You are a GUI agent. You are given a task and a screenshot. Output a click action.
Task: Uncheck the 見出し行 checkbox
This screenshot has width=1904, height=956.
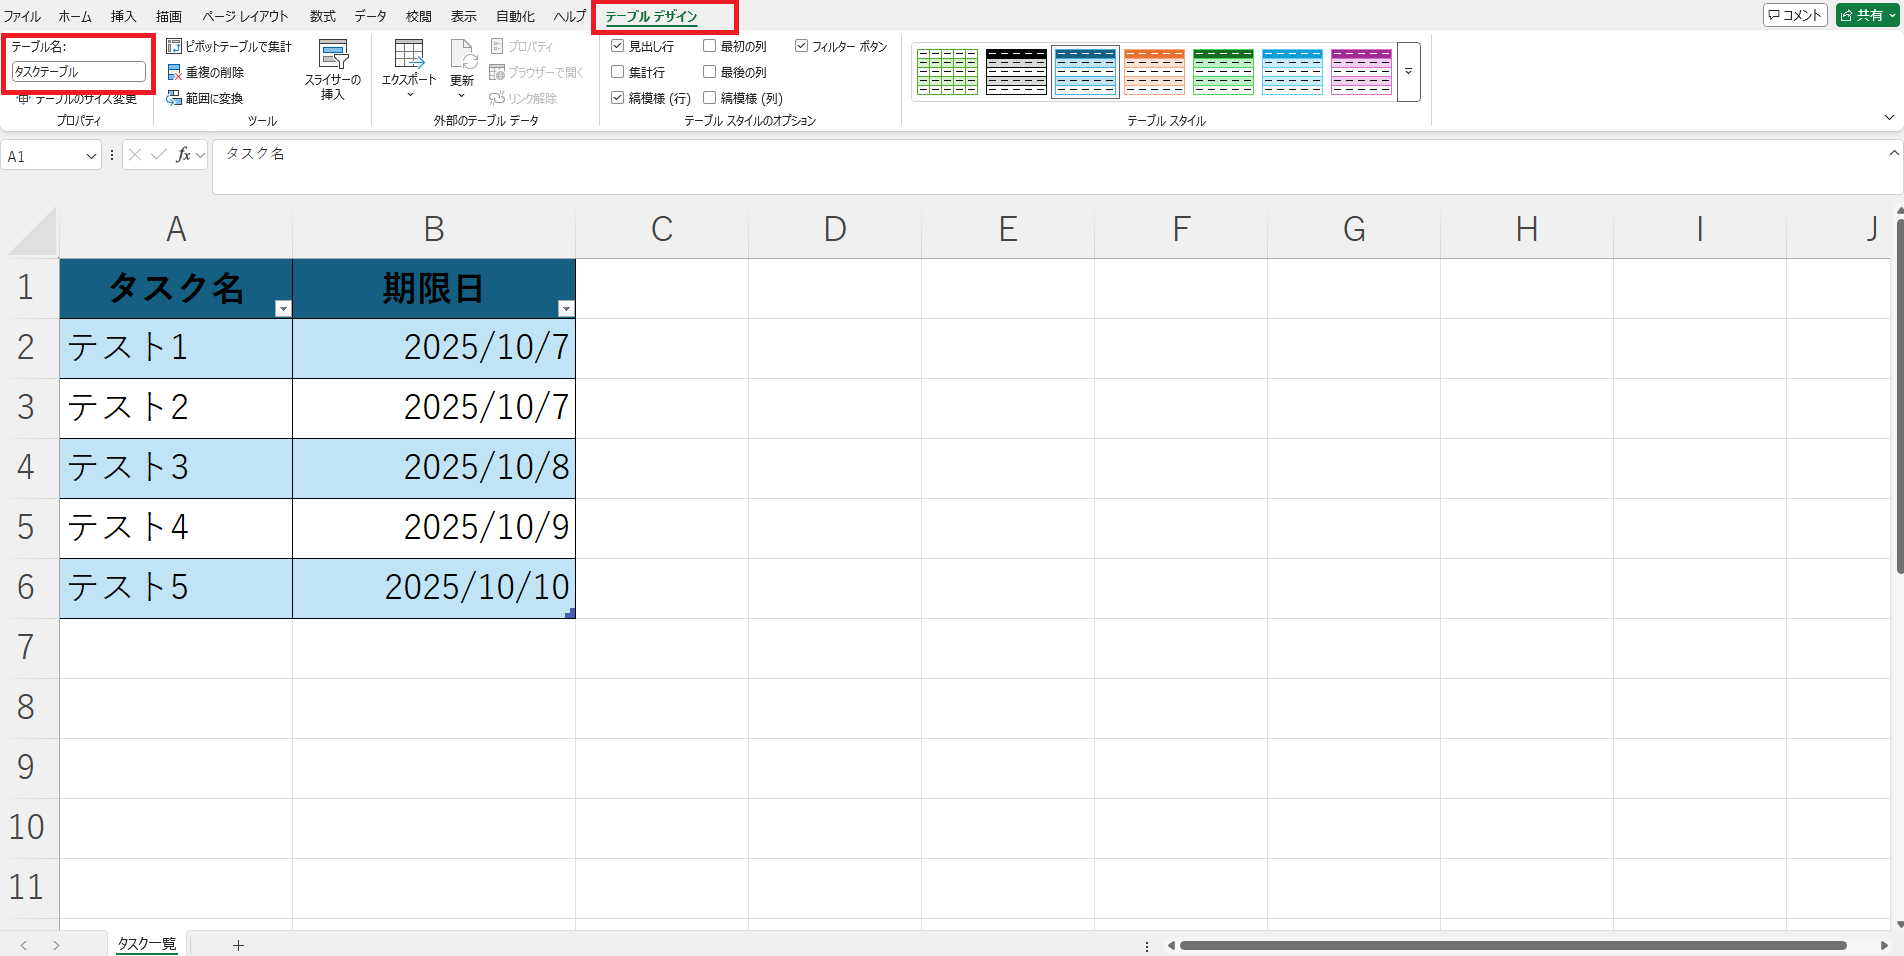(x=618, y=46)
